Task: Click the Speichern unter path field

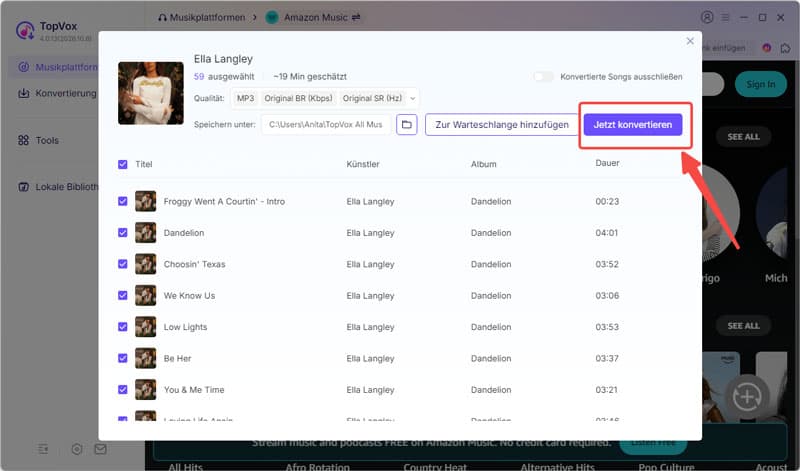Action: [326, 125]
